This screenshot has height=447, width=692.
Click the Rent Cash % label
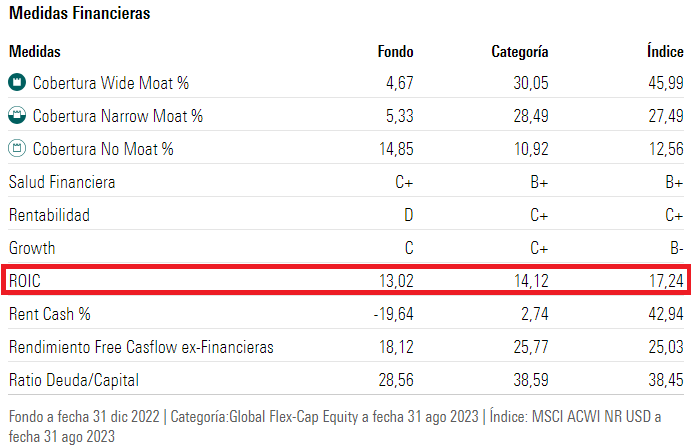tap(49, 314)
